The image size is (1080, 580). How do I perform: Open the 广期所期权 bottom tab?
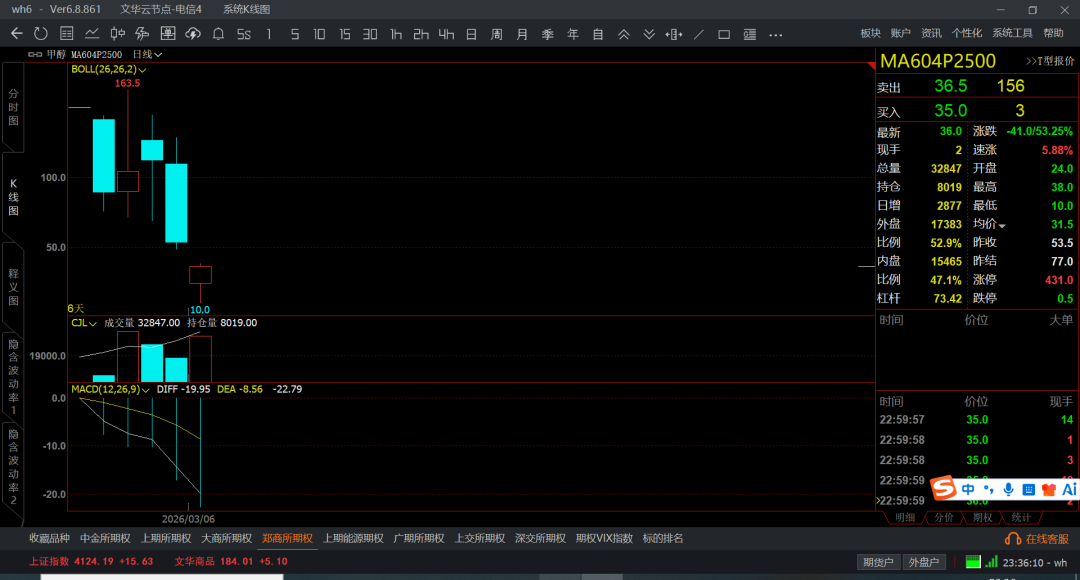click(419, 539)
